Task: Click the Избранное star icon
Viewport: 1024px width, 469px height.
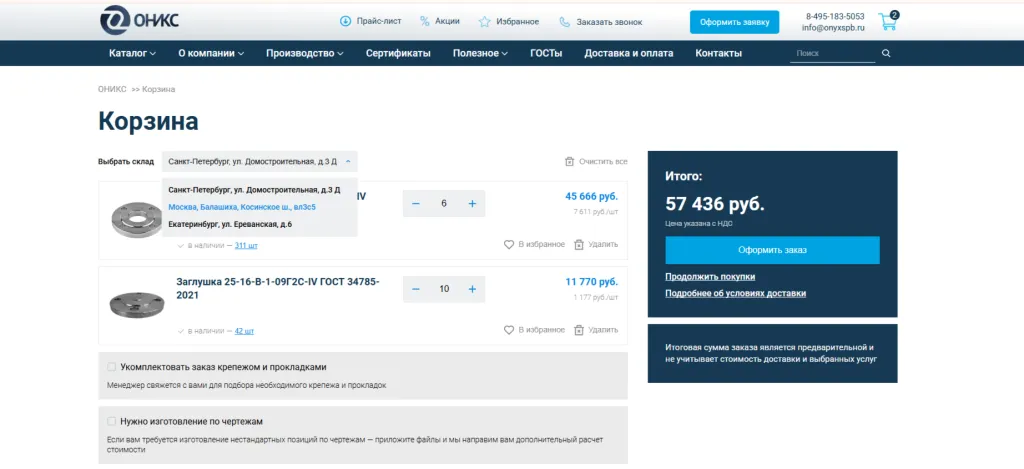Action: point(484,21)
